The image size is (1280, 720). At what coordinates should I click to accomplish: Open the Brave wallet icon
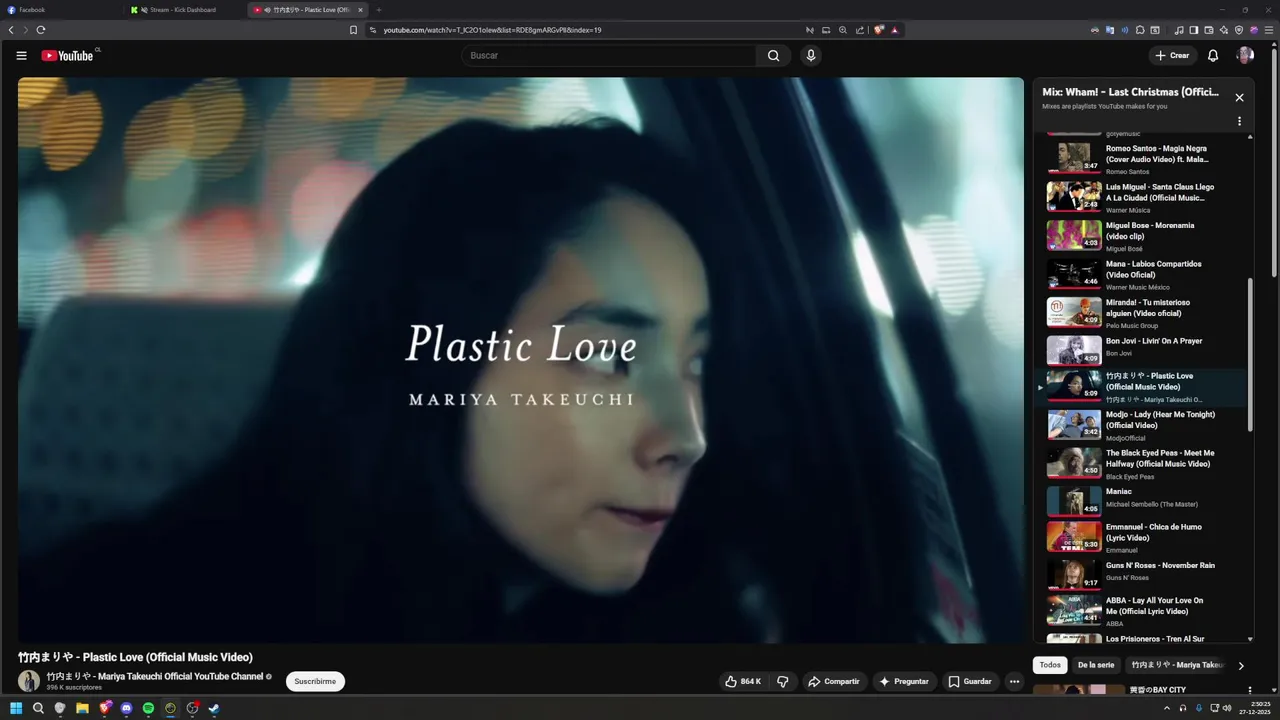tap(1209, 30)
